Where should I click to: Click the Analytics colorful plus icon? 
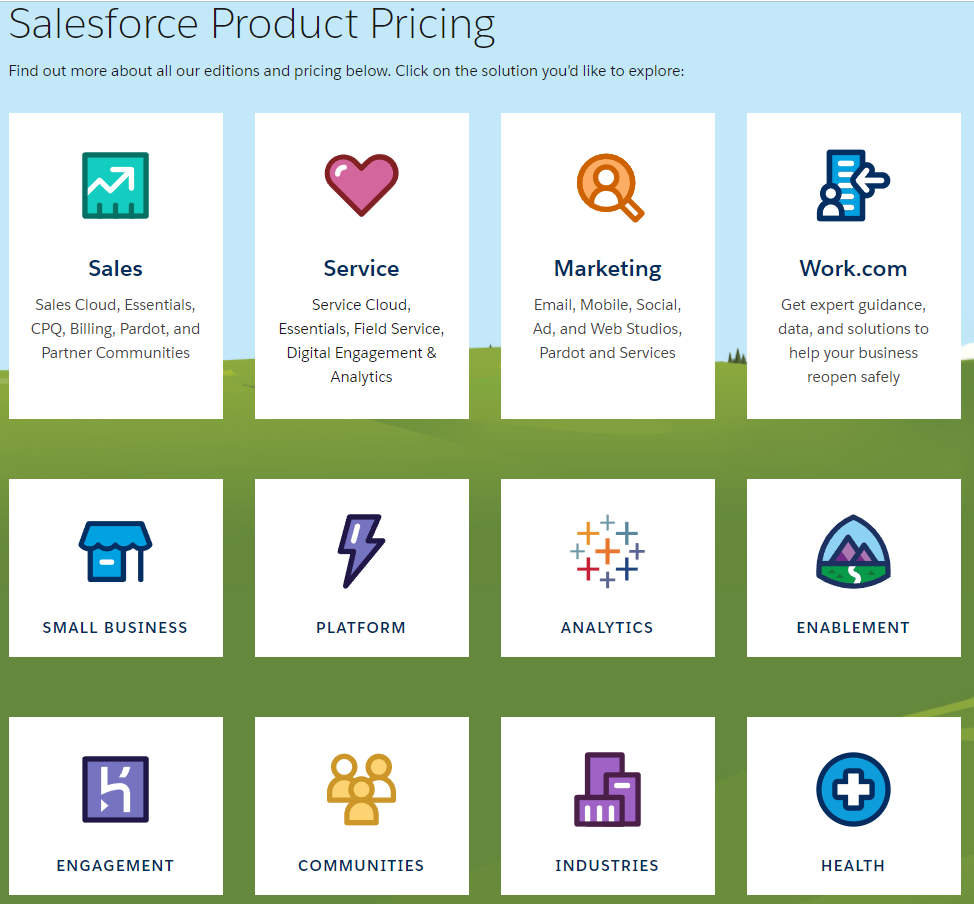(x=607, y=551)
